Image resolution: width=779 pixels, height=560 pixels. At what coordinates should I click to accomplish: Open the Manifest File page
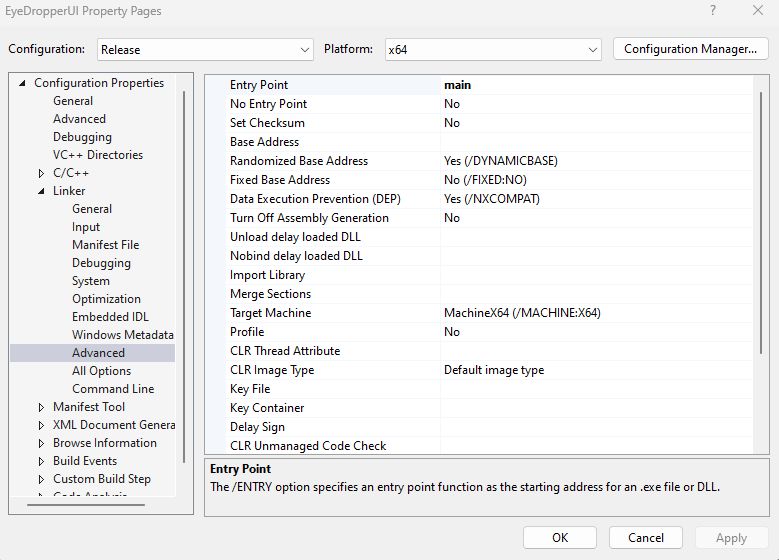pyautogui.click(x=105, y=244)
